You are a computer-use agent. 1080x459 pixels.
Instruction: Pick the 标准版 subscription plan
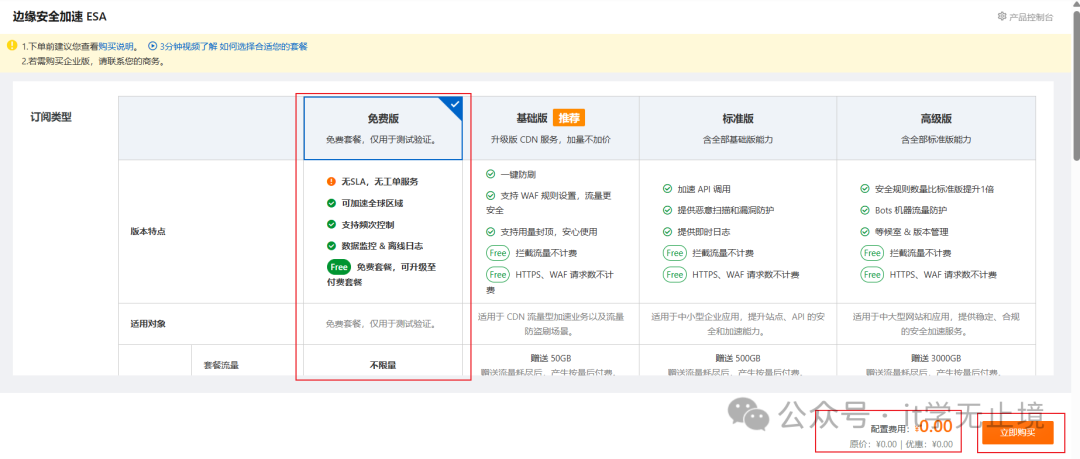click(737, 128)
